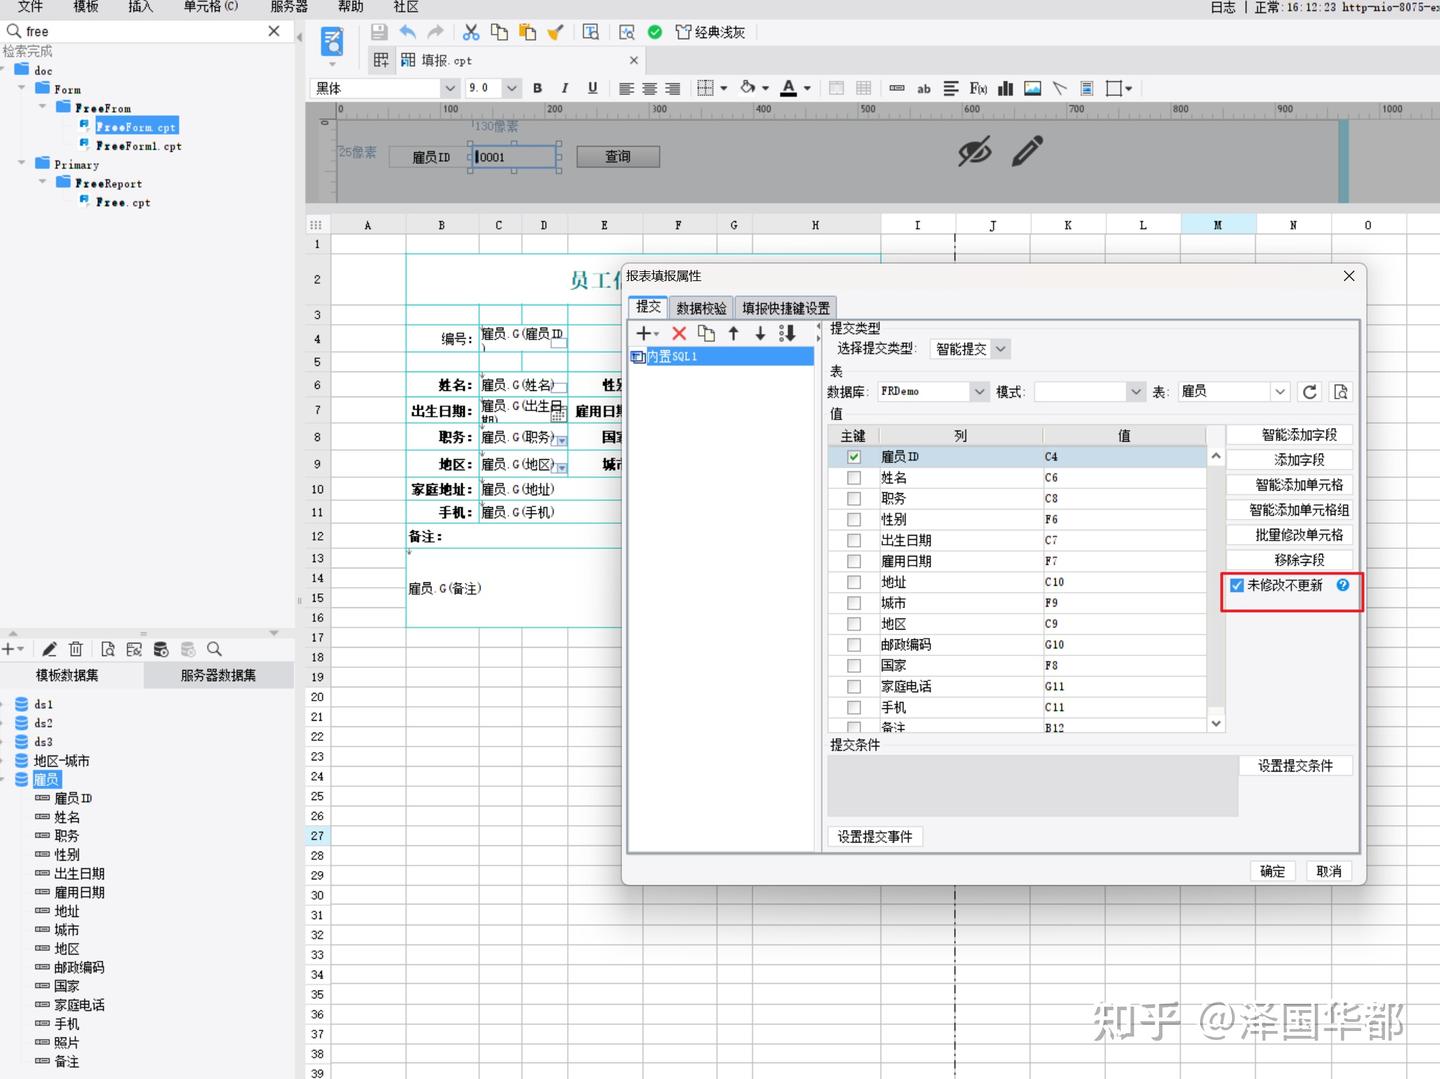Click the pencil edit icon in dataset panel
This screenshot has width=1440, height=1079.
(x=49, y=649)
